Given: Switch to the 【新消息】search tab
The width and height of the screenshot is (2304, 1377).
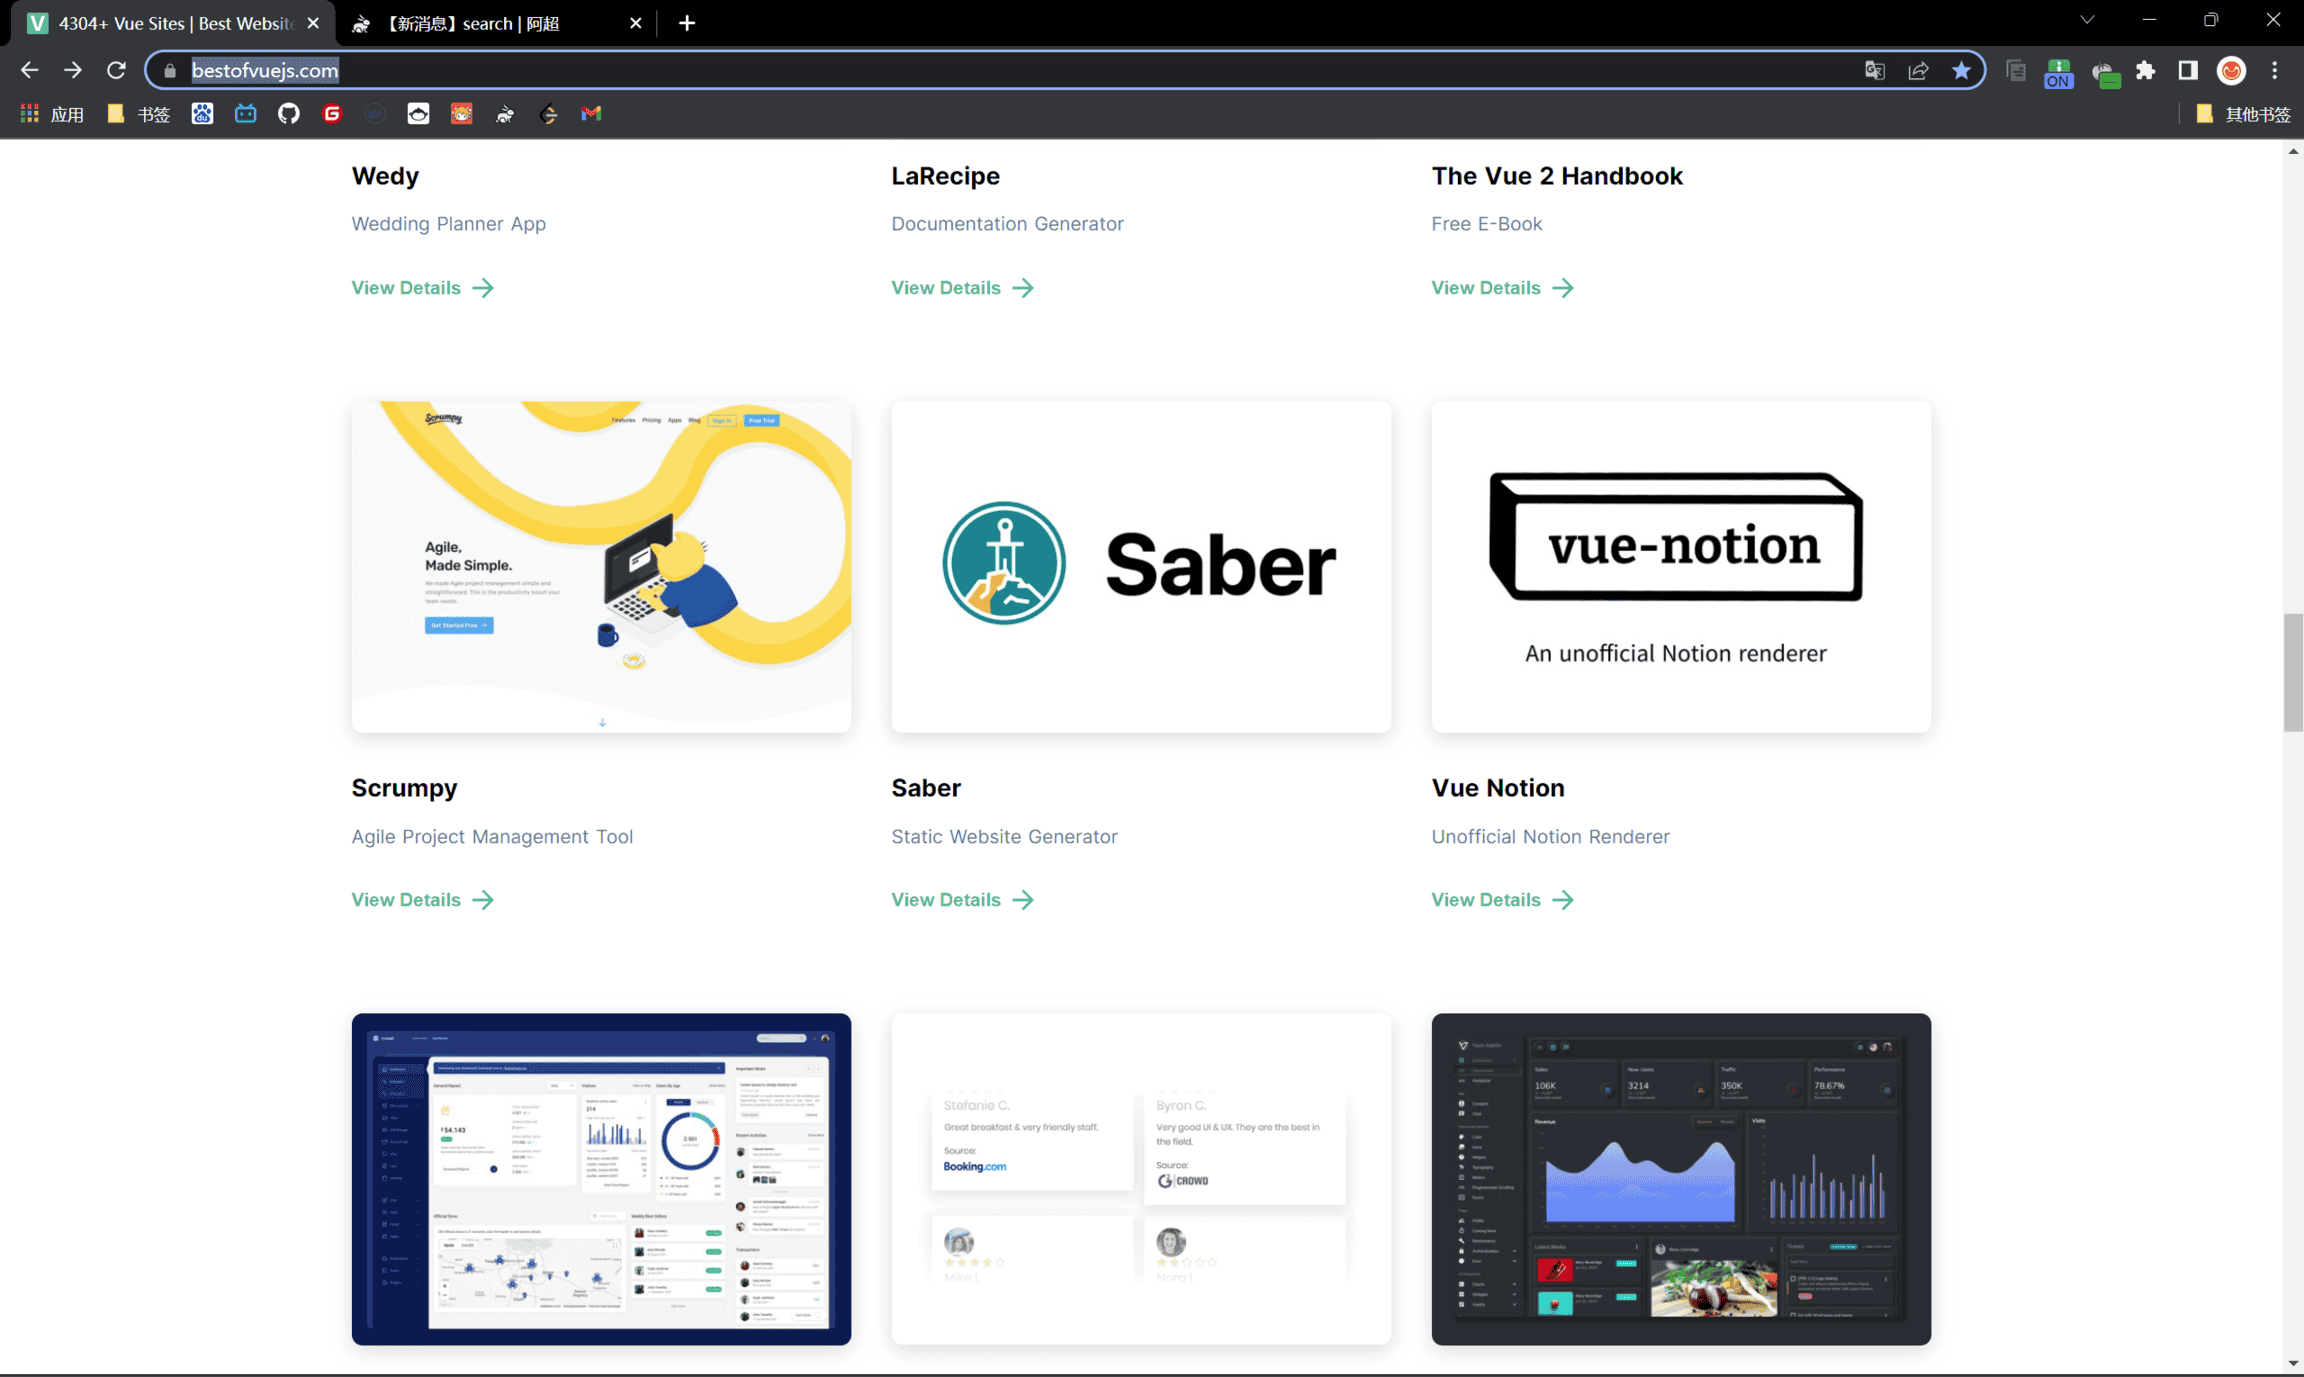Looking at the screenshot, I should click(x=490, y=23).
